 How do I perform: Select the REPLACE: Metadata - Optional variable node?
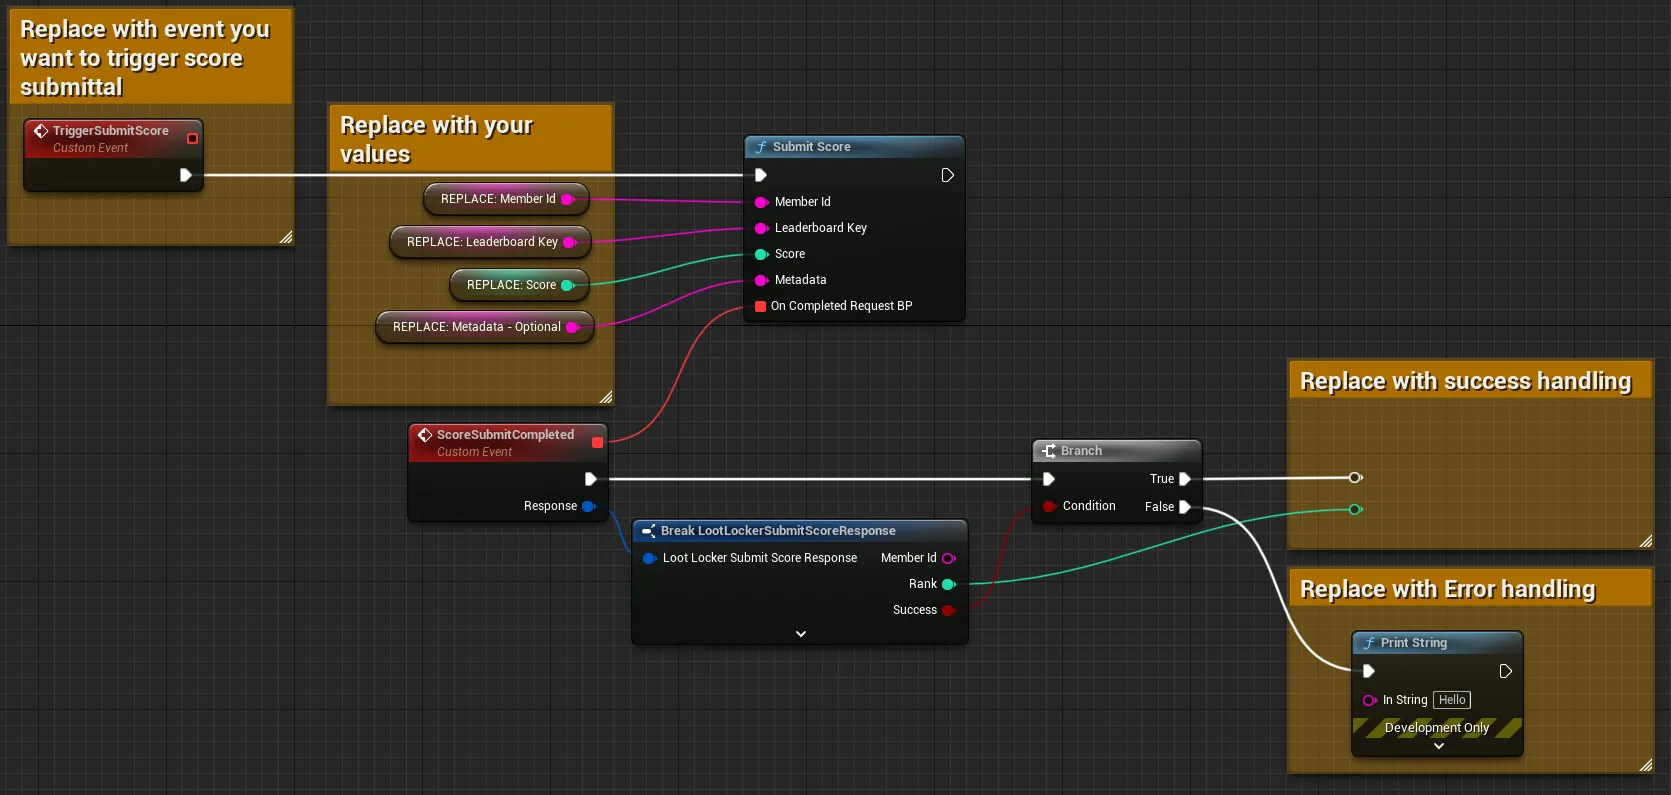(x=485, y=327)
